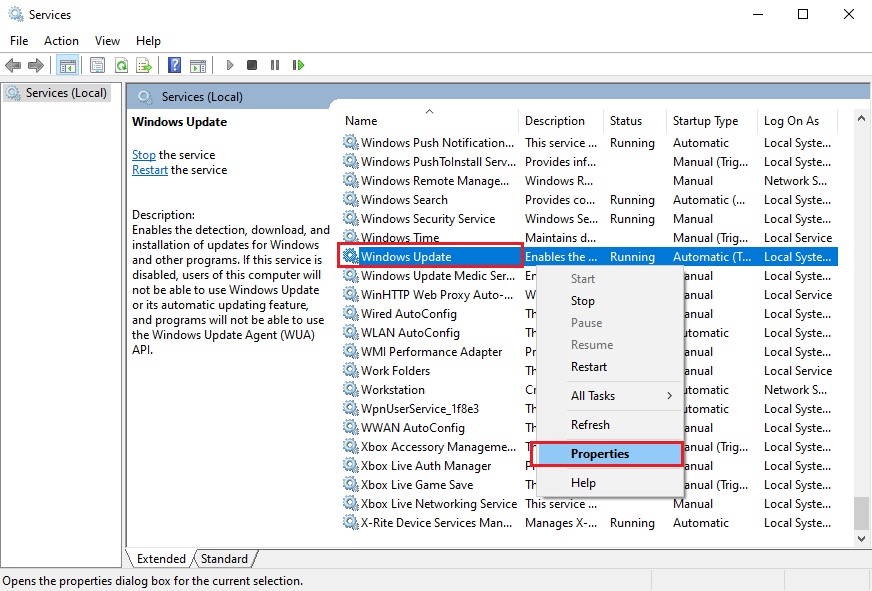Screen dimensions: 872x591
Task: Select the WpnUserService_1f8e3 row
Action: click(x=437, y=408)
